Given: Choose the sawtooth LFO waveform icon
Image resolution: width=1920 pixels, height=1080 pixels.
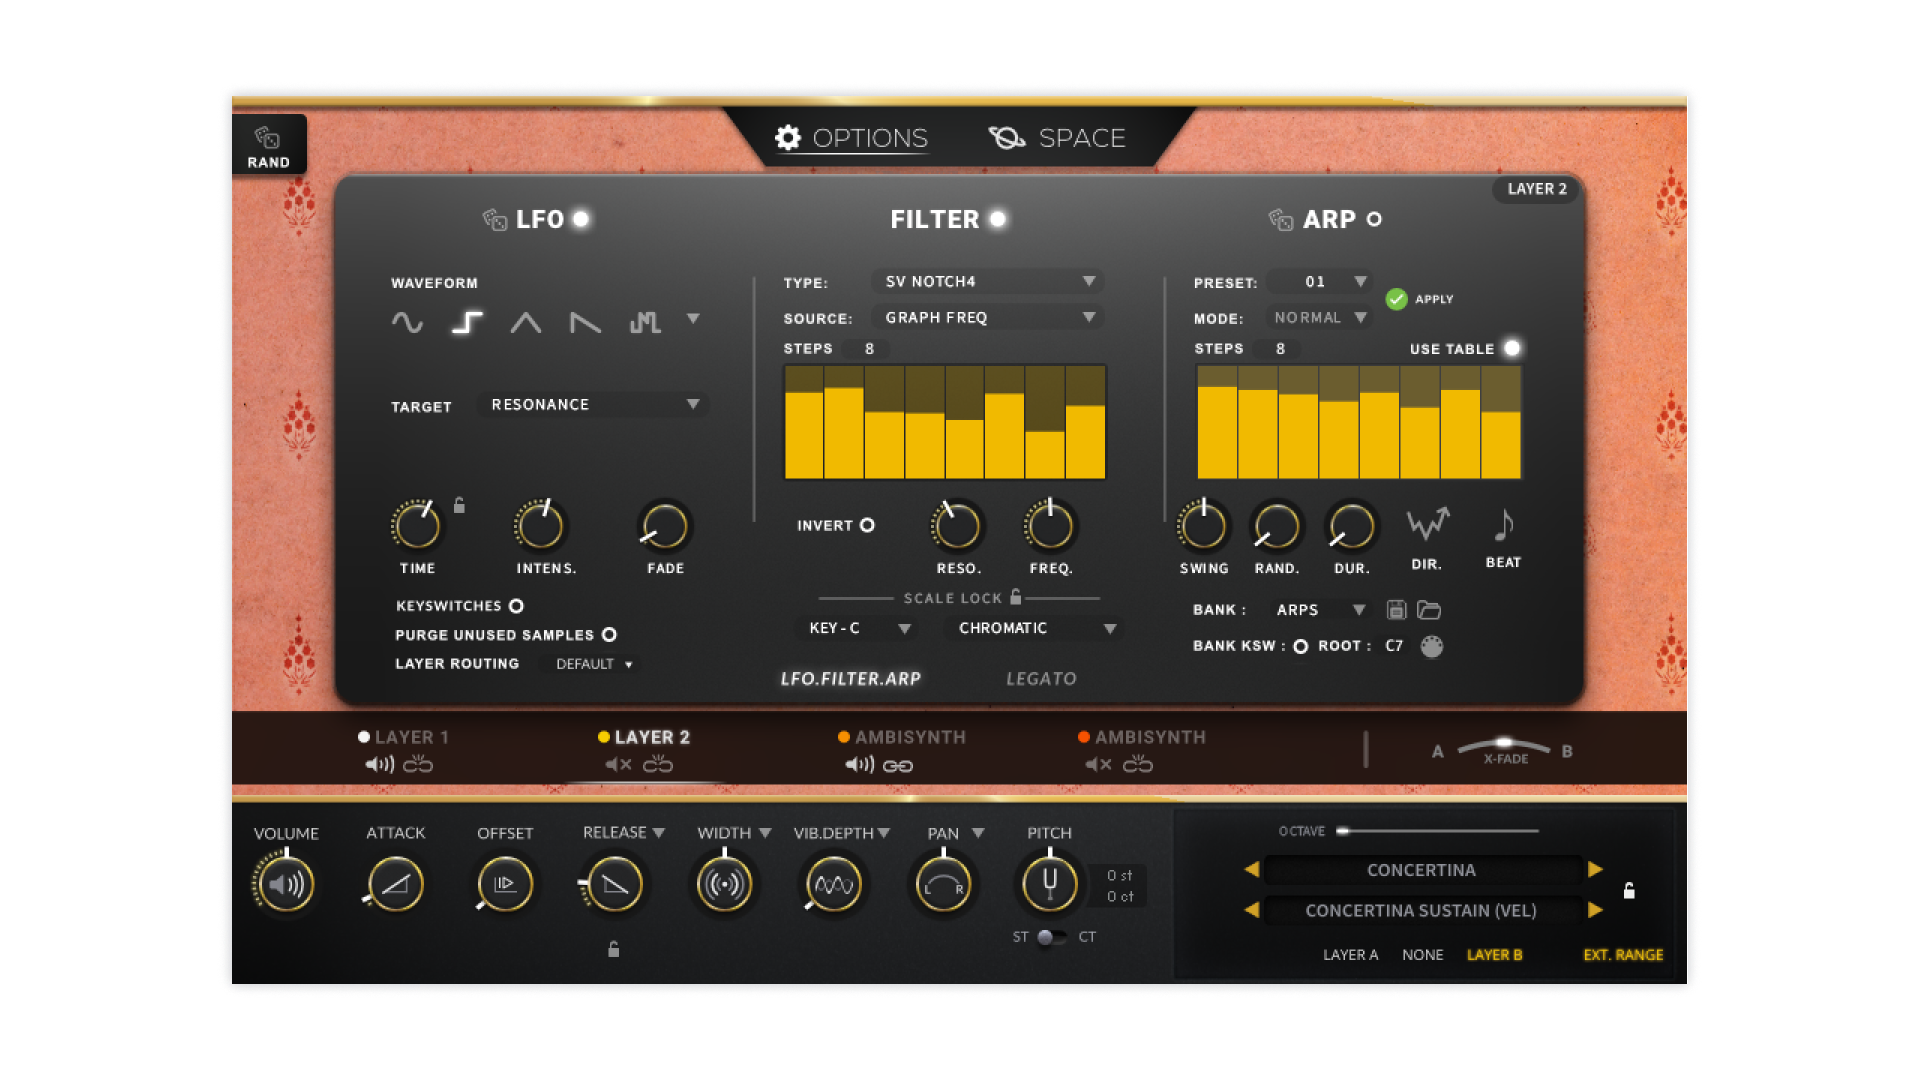Looking at the screenshot, I should click(585, 322).
